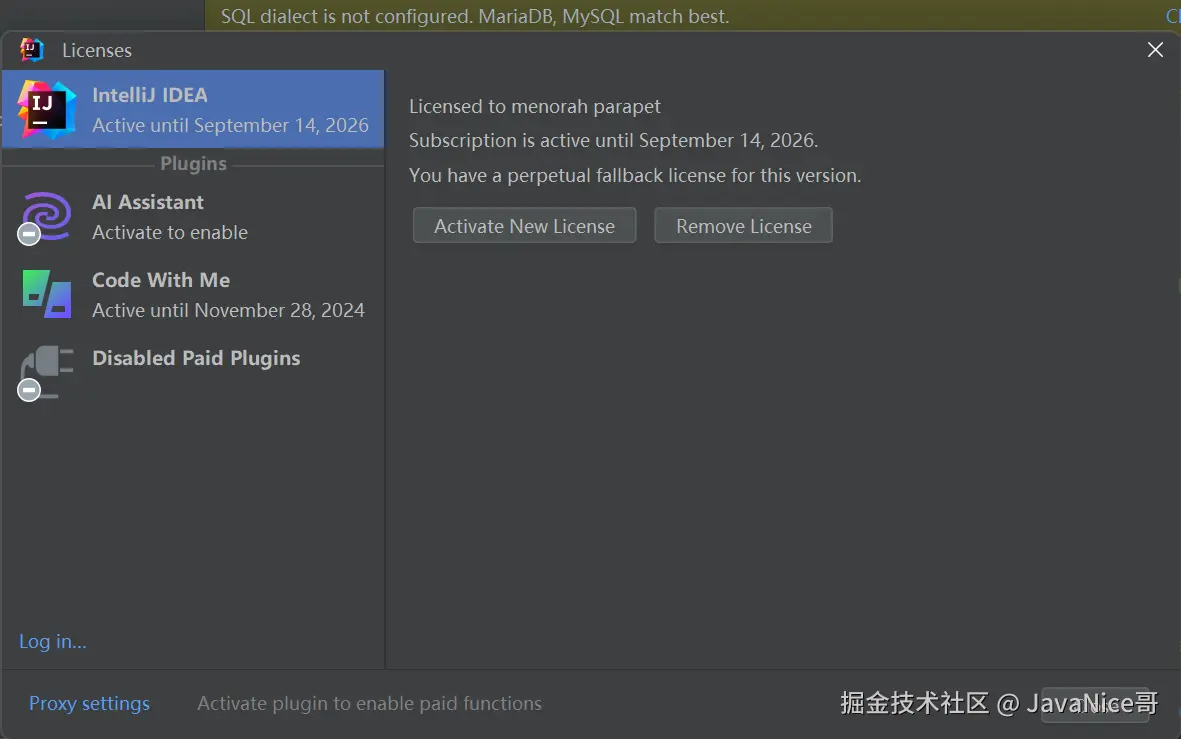Screen dimensions: 1181x739
Task: Click SQL dialect not configured notification
Action: pos(475,16)
